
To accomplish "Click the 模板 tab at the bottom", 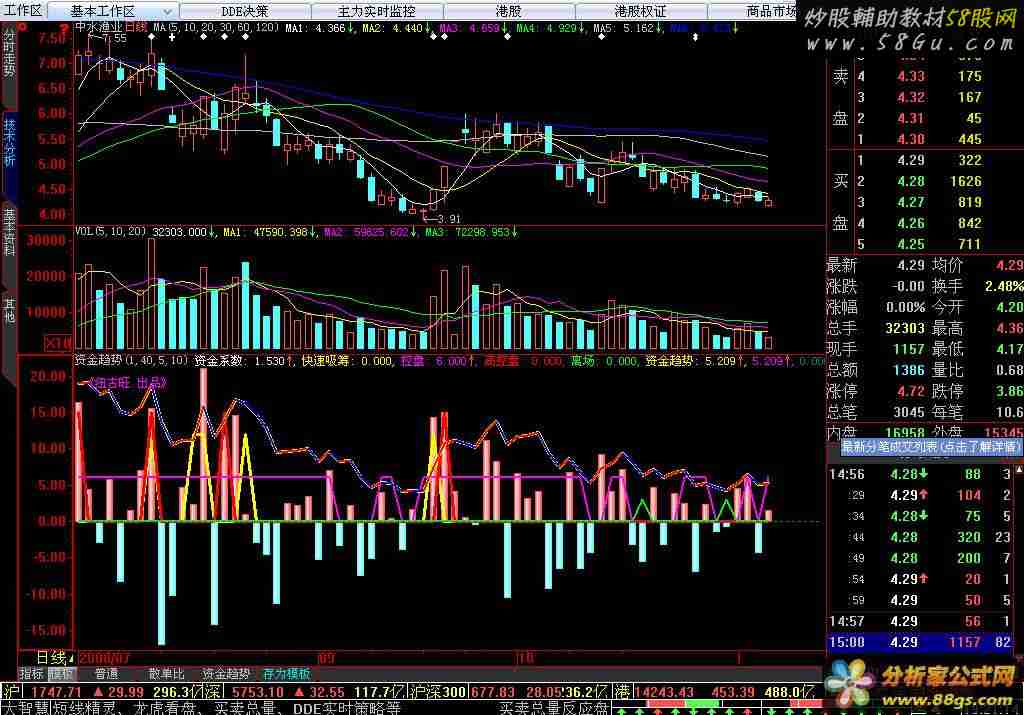I will point(61,673).
